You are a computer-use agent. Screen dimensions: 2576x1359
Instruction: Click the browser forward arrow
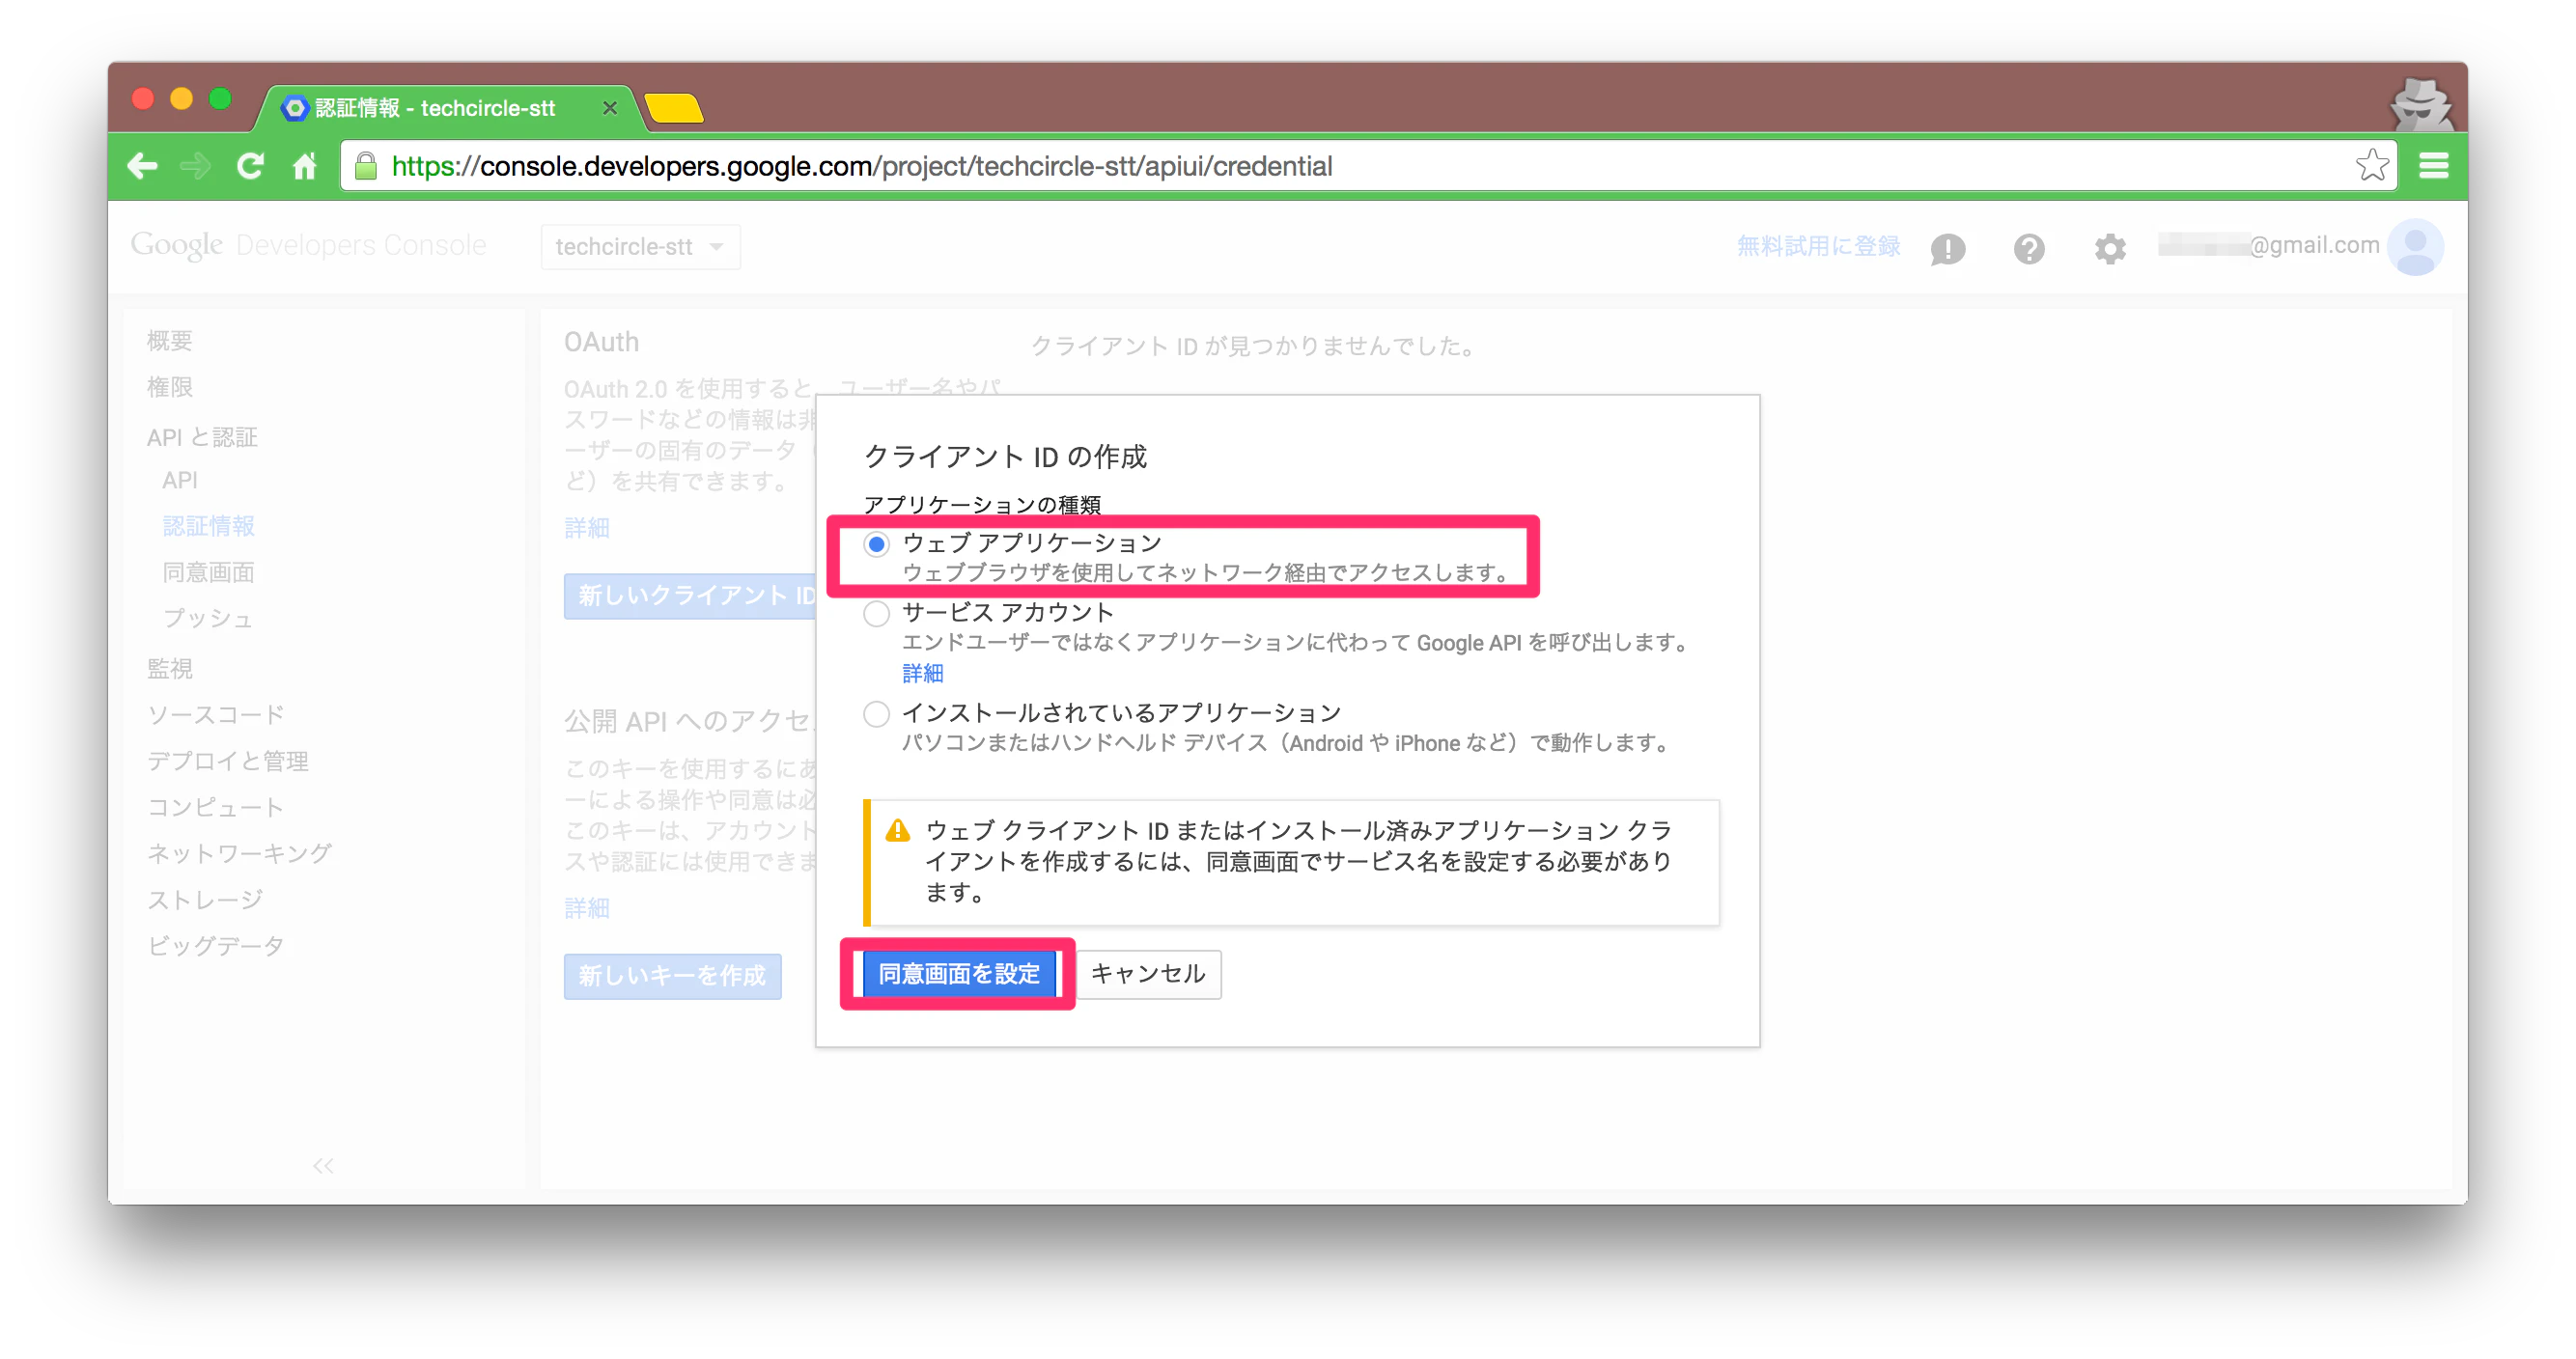point(195,165)
